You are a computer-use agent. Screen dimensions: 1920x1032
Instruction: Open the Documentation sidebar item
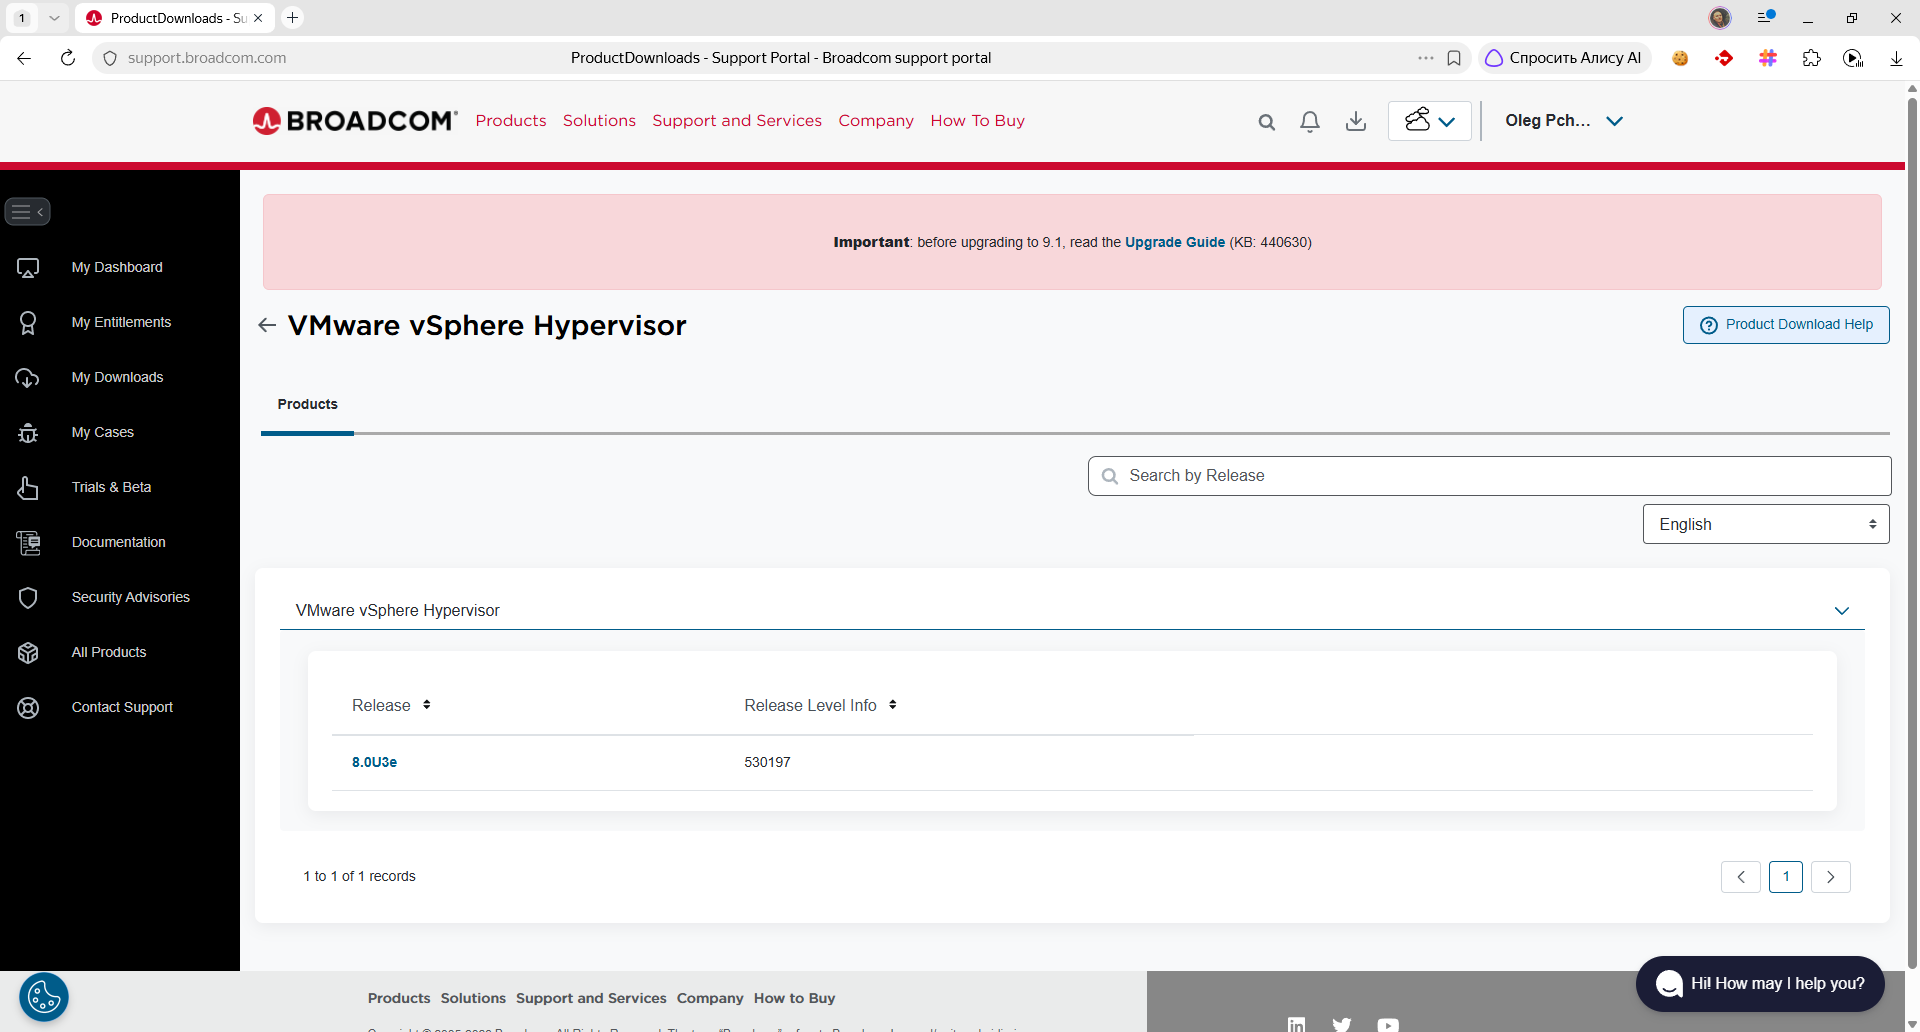coord(118,542)
